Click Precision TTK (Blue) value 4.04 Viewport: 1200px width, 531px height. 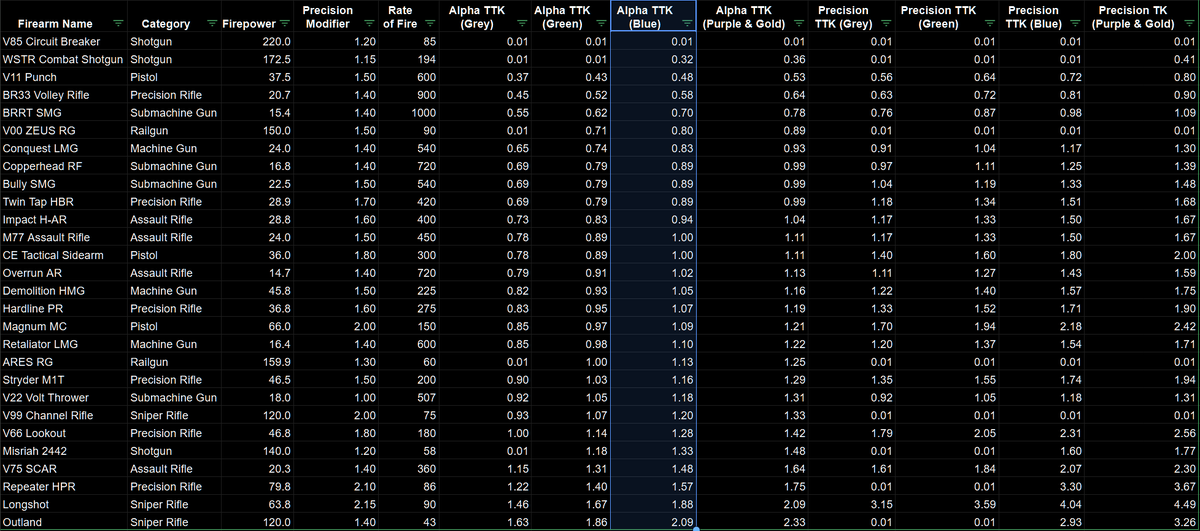point(1070,504)
